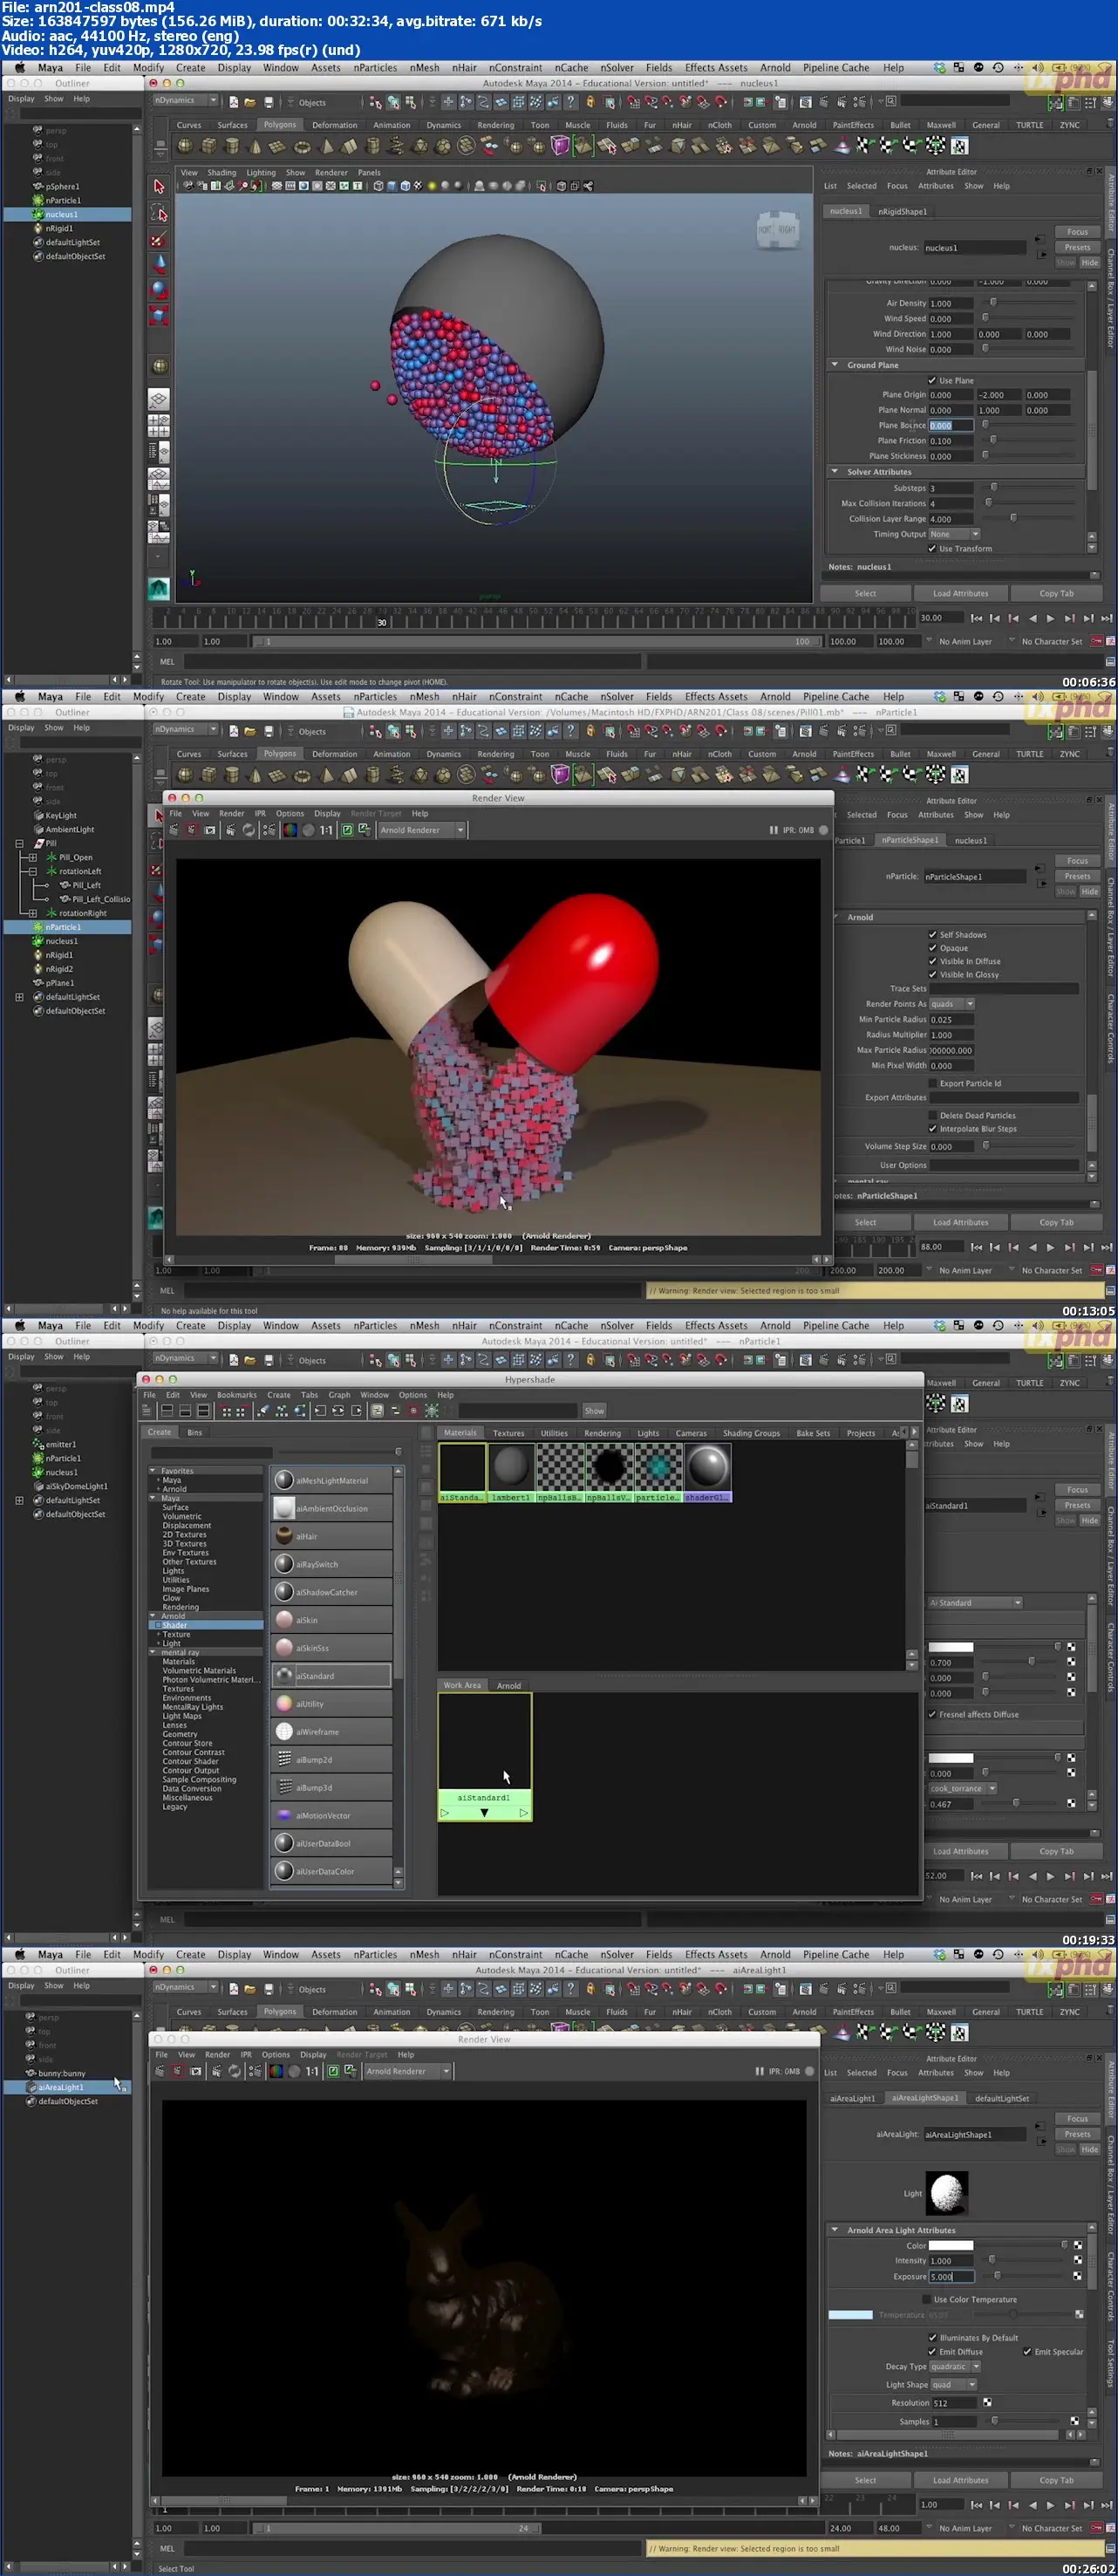Screen dimensions: 1118x2576
Task: Click Presets button in the nucleus1 Attribute Editor
Action: [x=1077, y=247]
